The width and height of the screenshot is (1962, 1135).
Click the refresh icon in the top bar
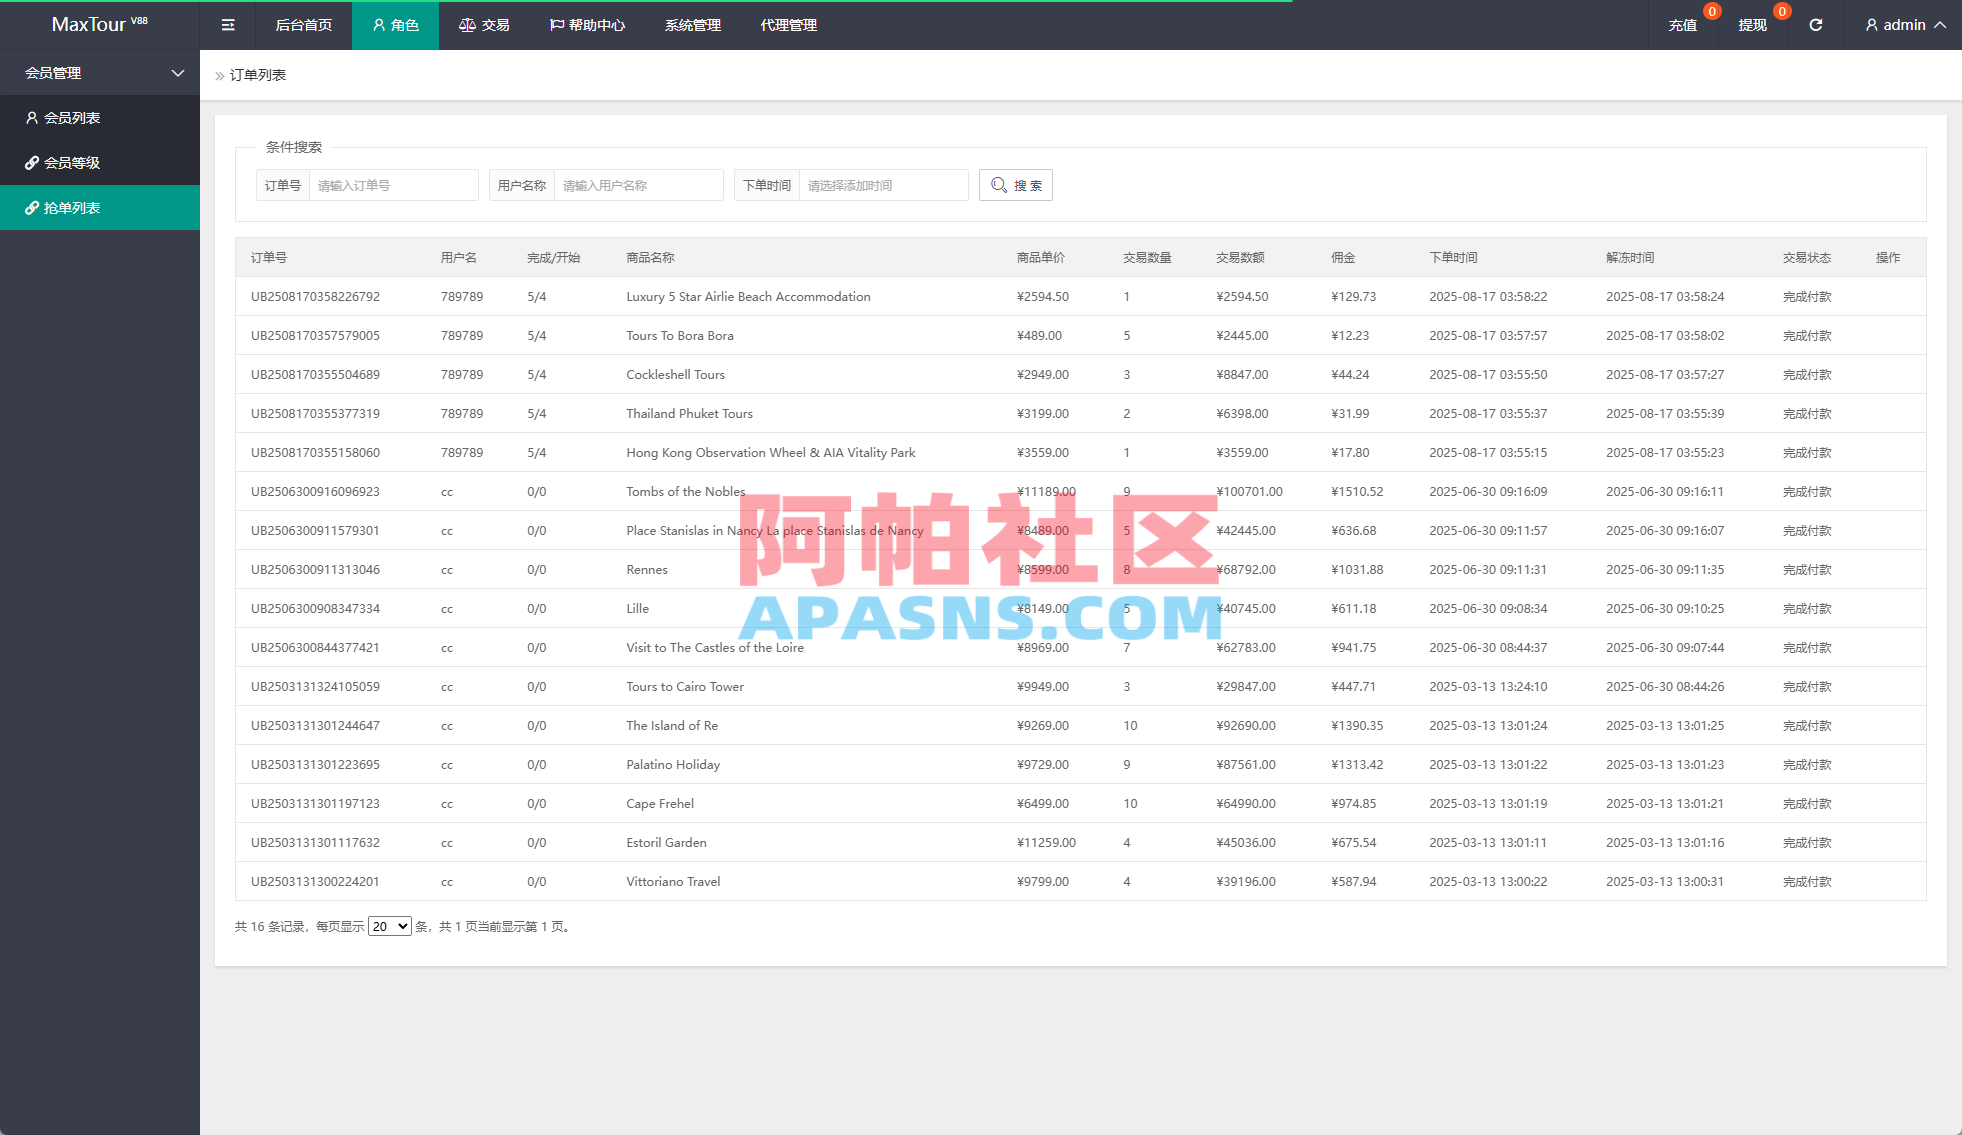click(1815, 25)
